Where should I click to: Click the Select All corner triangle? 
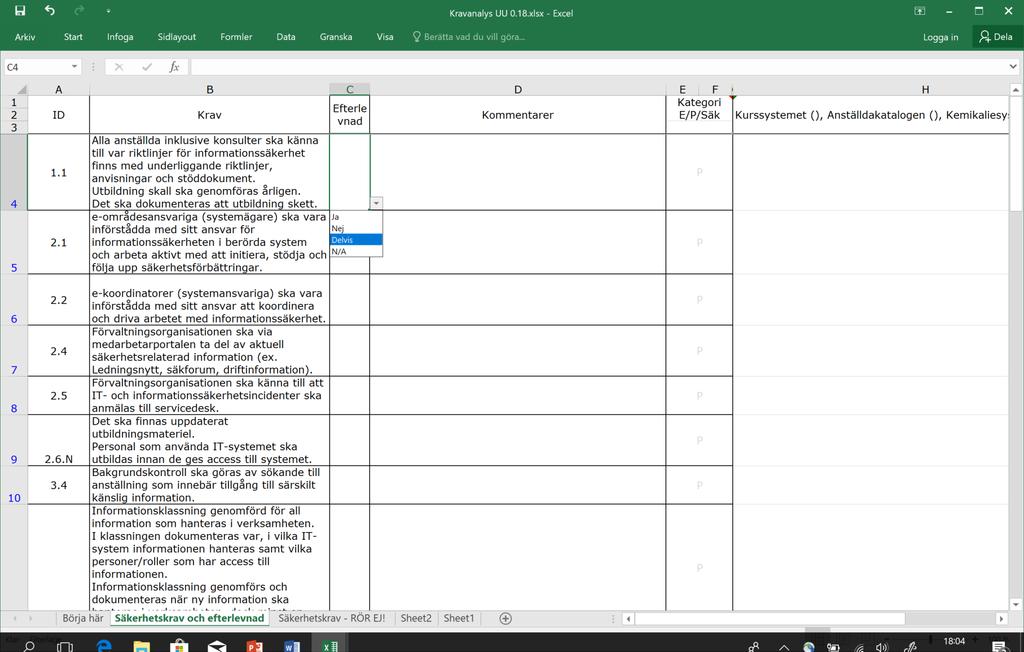pos(21,90)
